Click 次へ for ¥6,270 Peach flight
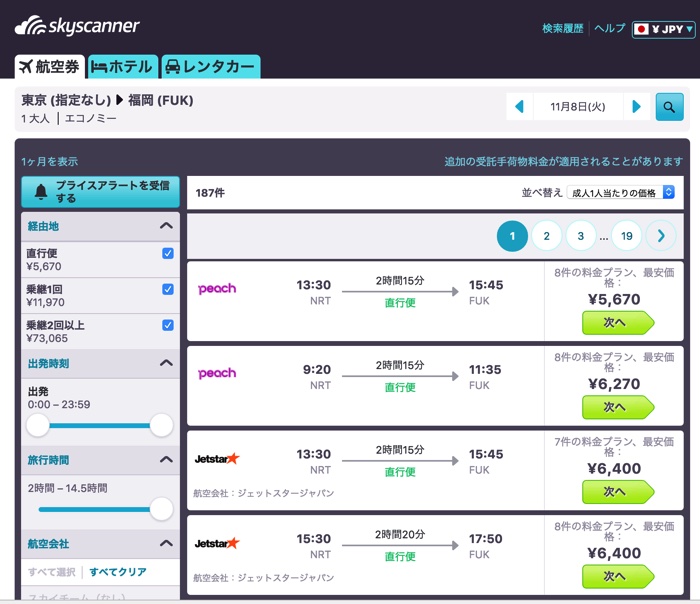 pos(618,407)
